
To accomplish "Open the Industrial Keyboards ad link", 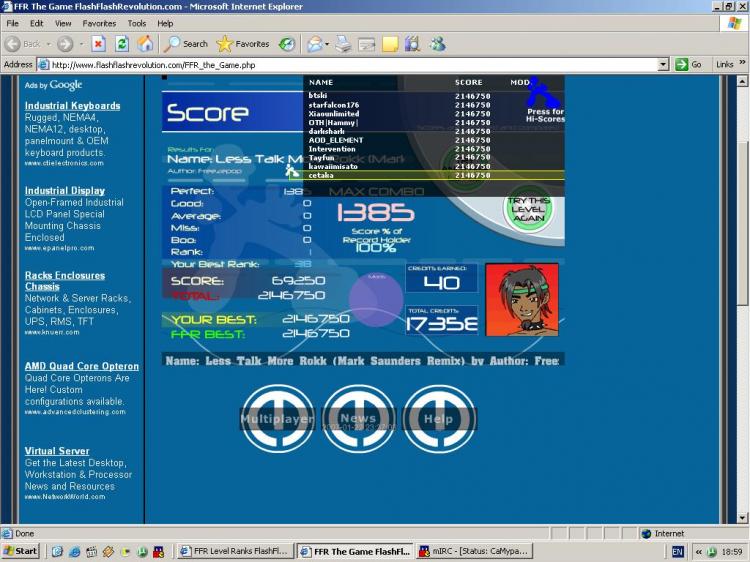I will tap(72, 106).
